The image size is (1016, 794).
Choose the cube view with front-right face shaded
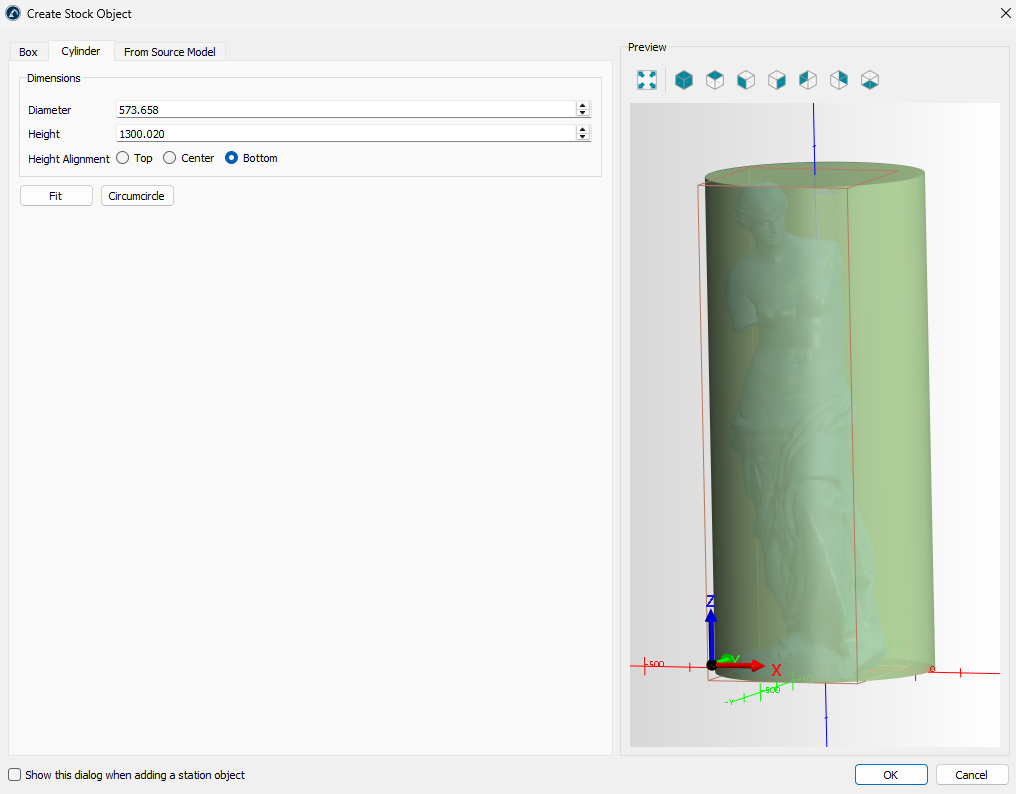(777, 80)
